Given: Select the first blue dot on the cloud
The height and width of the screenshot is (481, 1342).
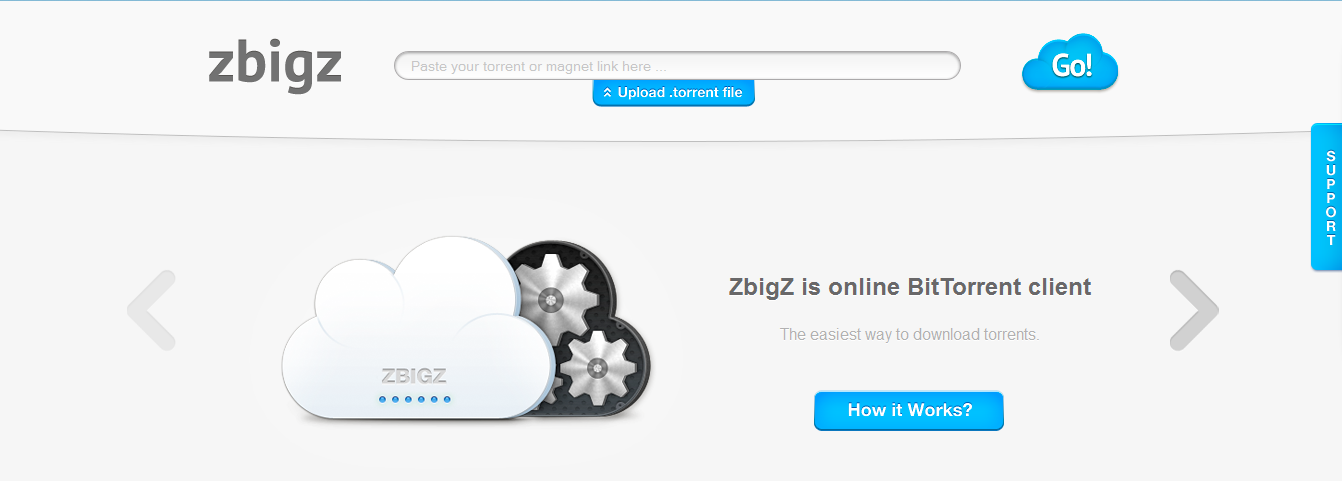Looking at the screenshot, I should [x=382, y=400].
